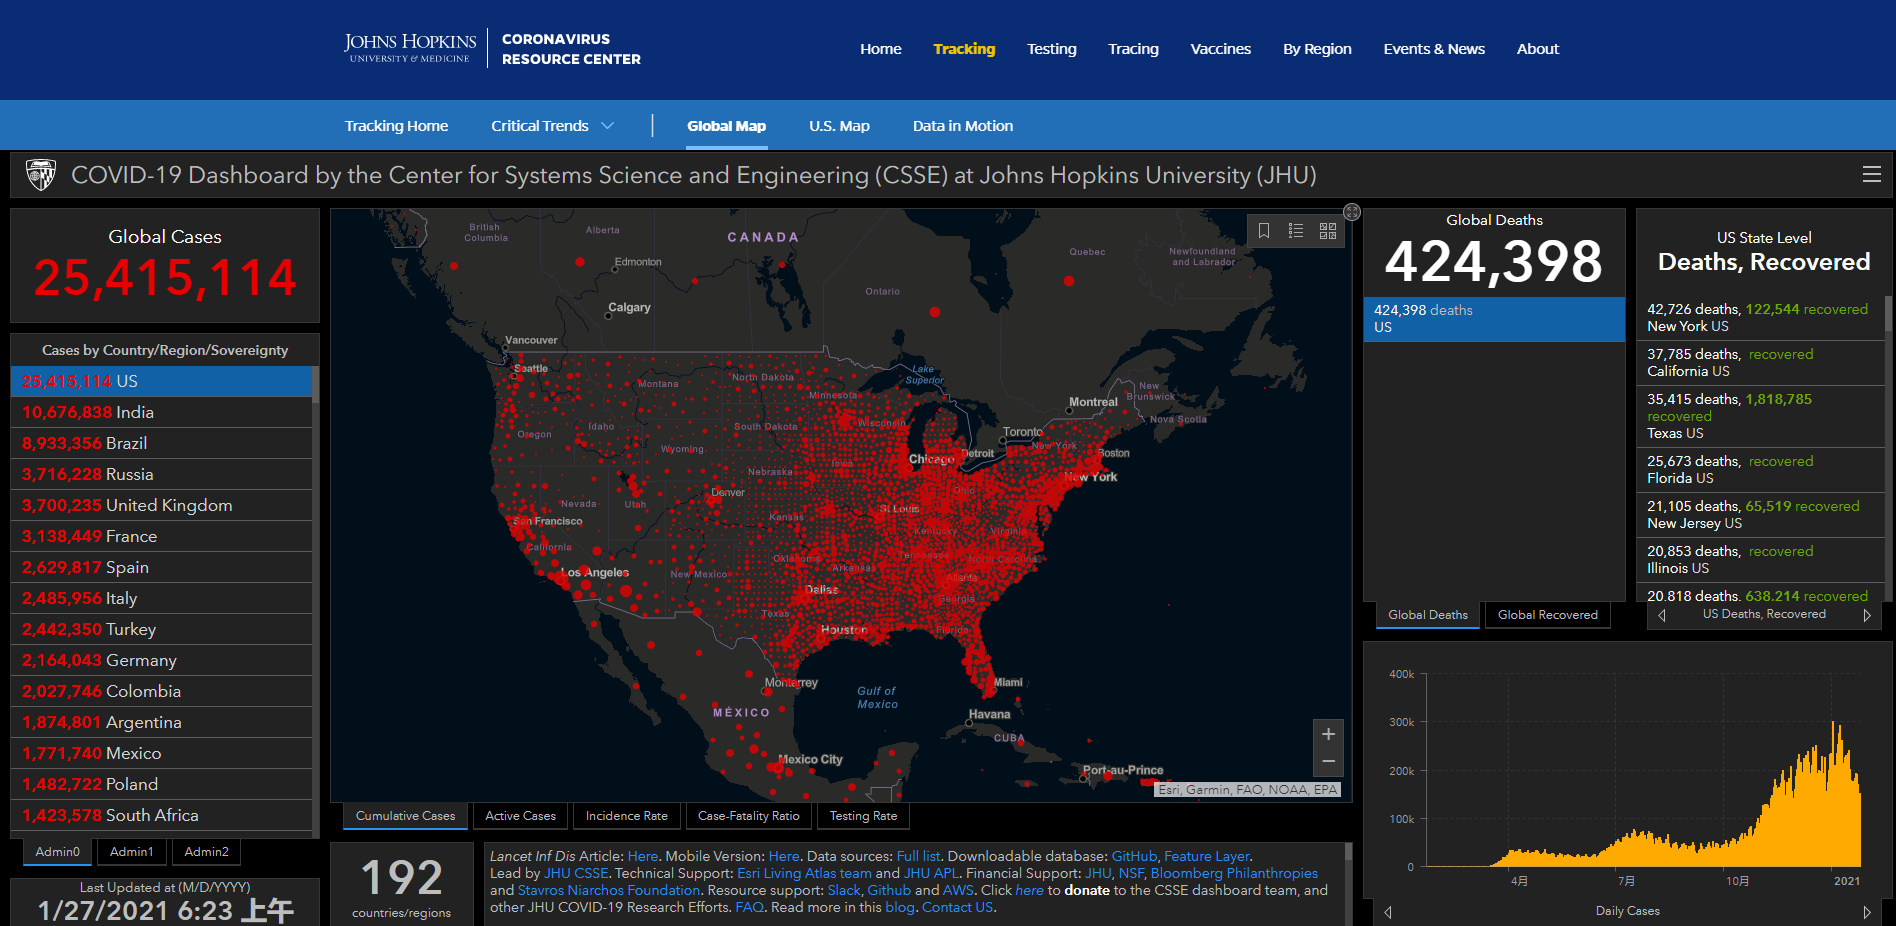Screen dimensions: 1896x926
Task: Select Germany in the country list
Action: 161,660
